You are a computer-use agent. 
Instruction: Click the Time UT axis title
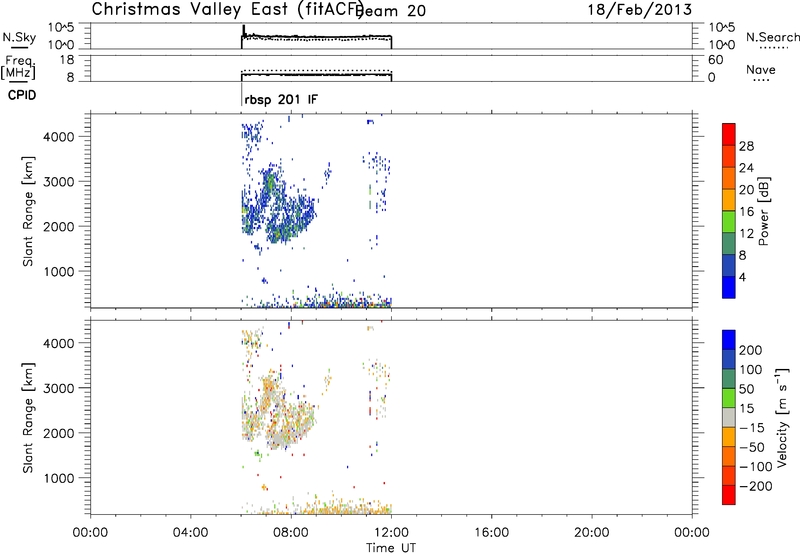tap(391, 548)
